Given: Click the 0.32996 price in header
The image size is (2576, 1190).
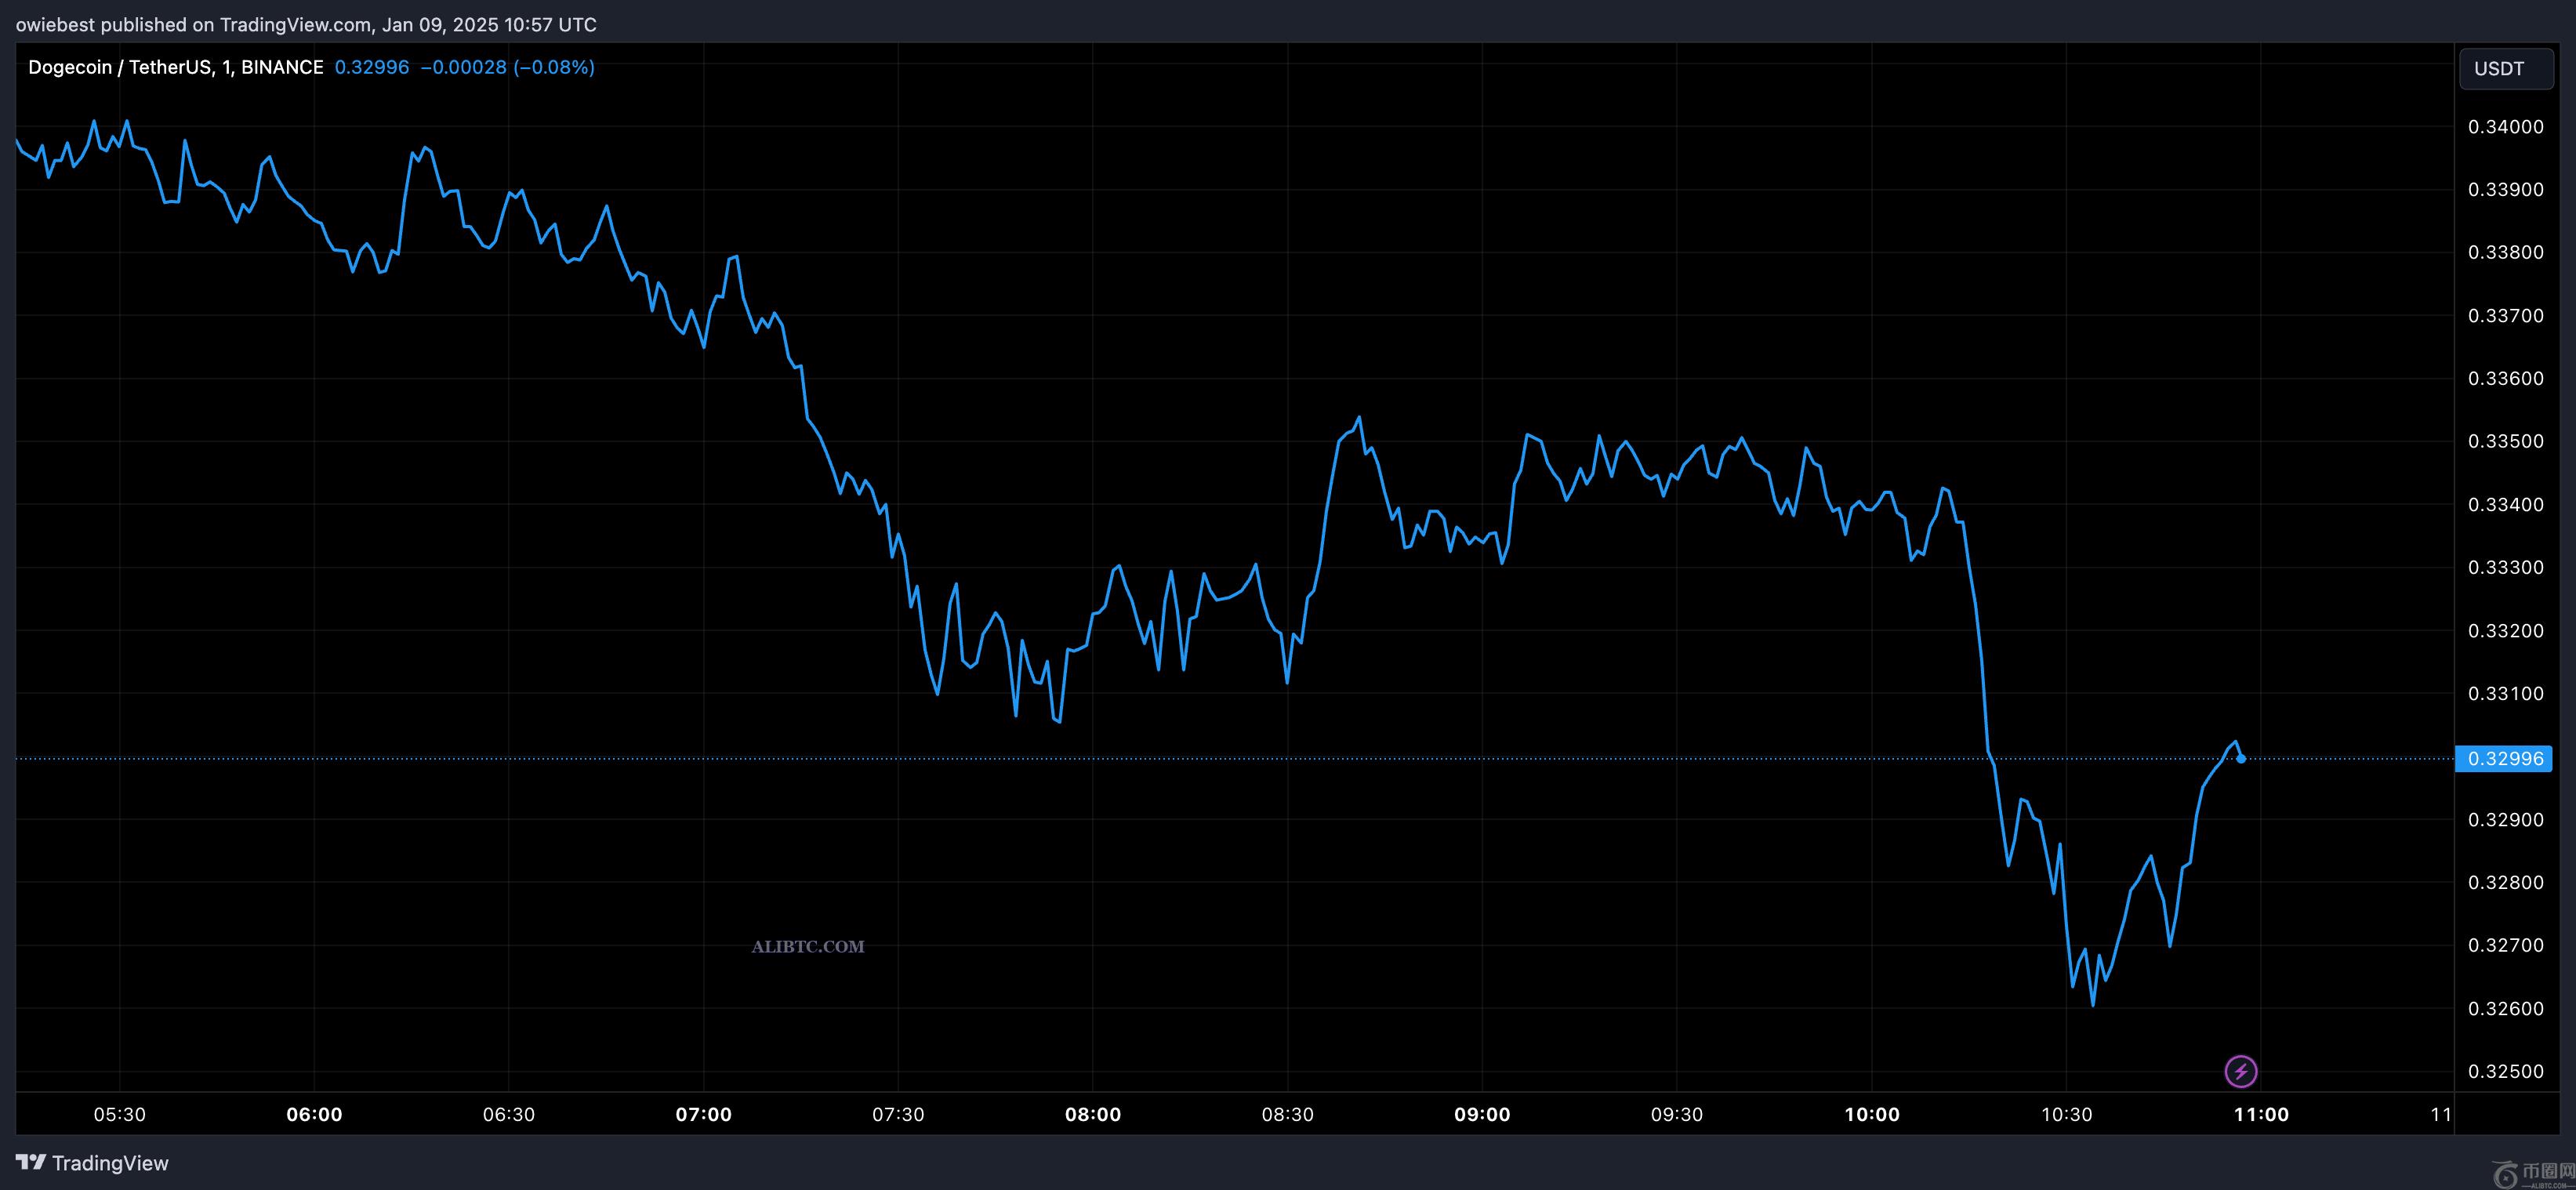Looking at the screenshot, I should point(372,67).
